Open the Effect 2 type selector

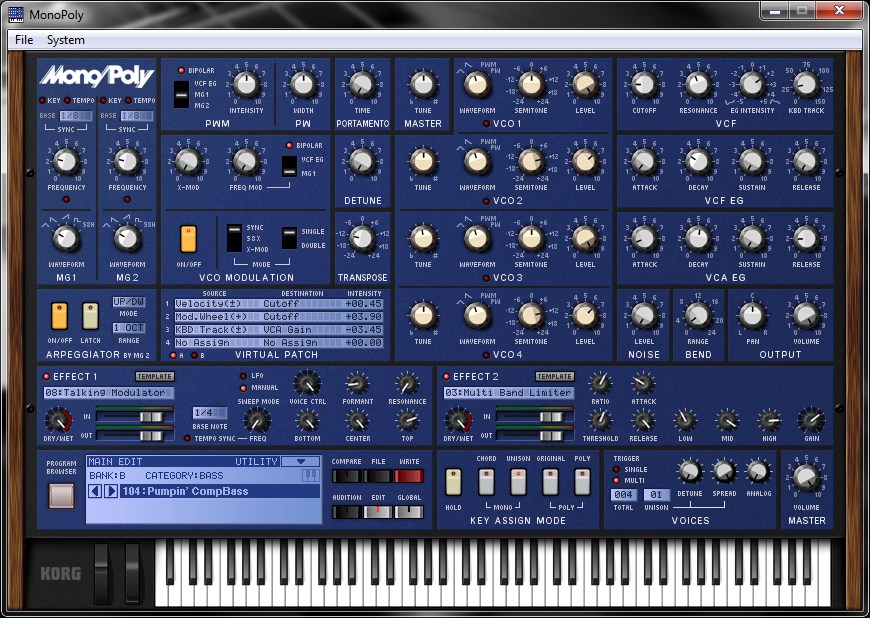click(x=509, y=393)
